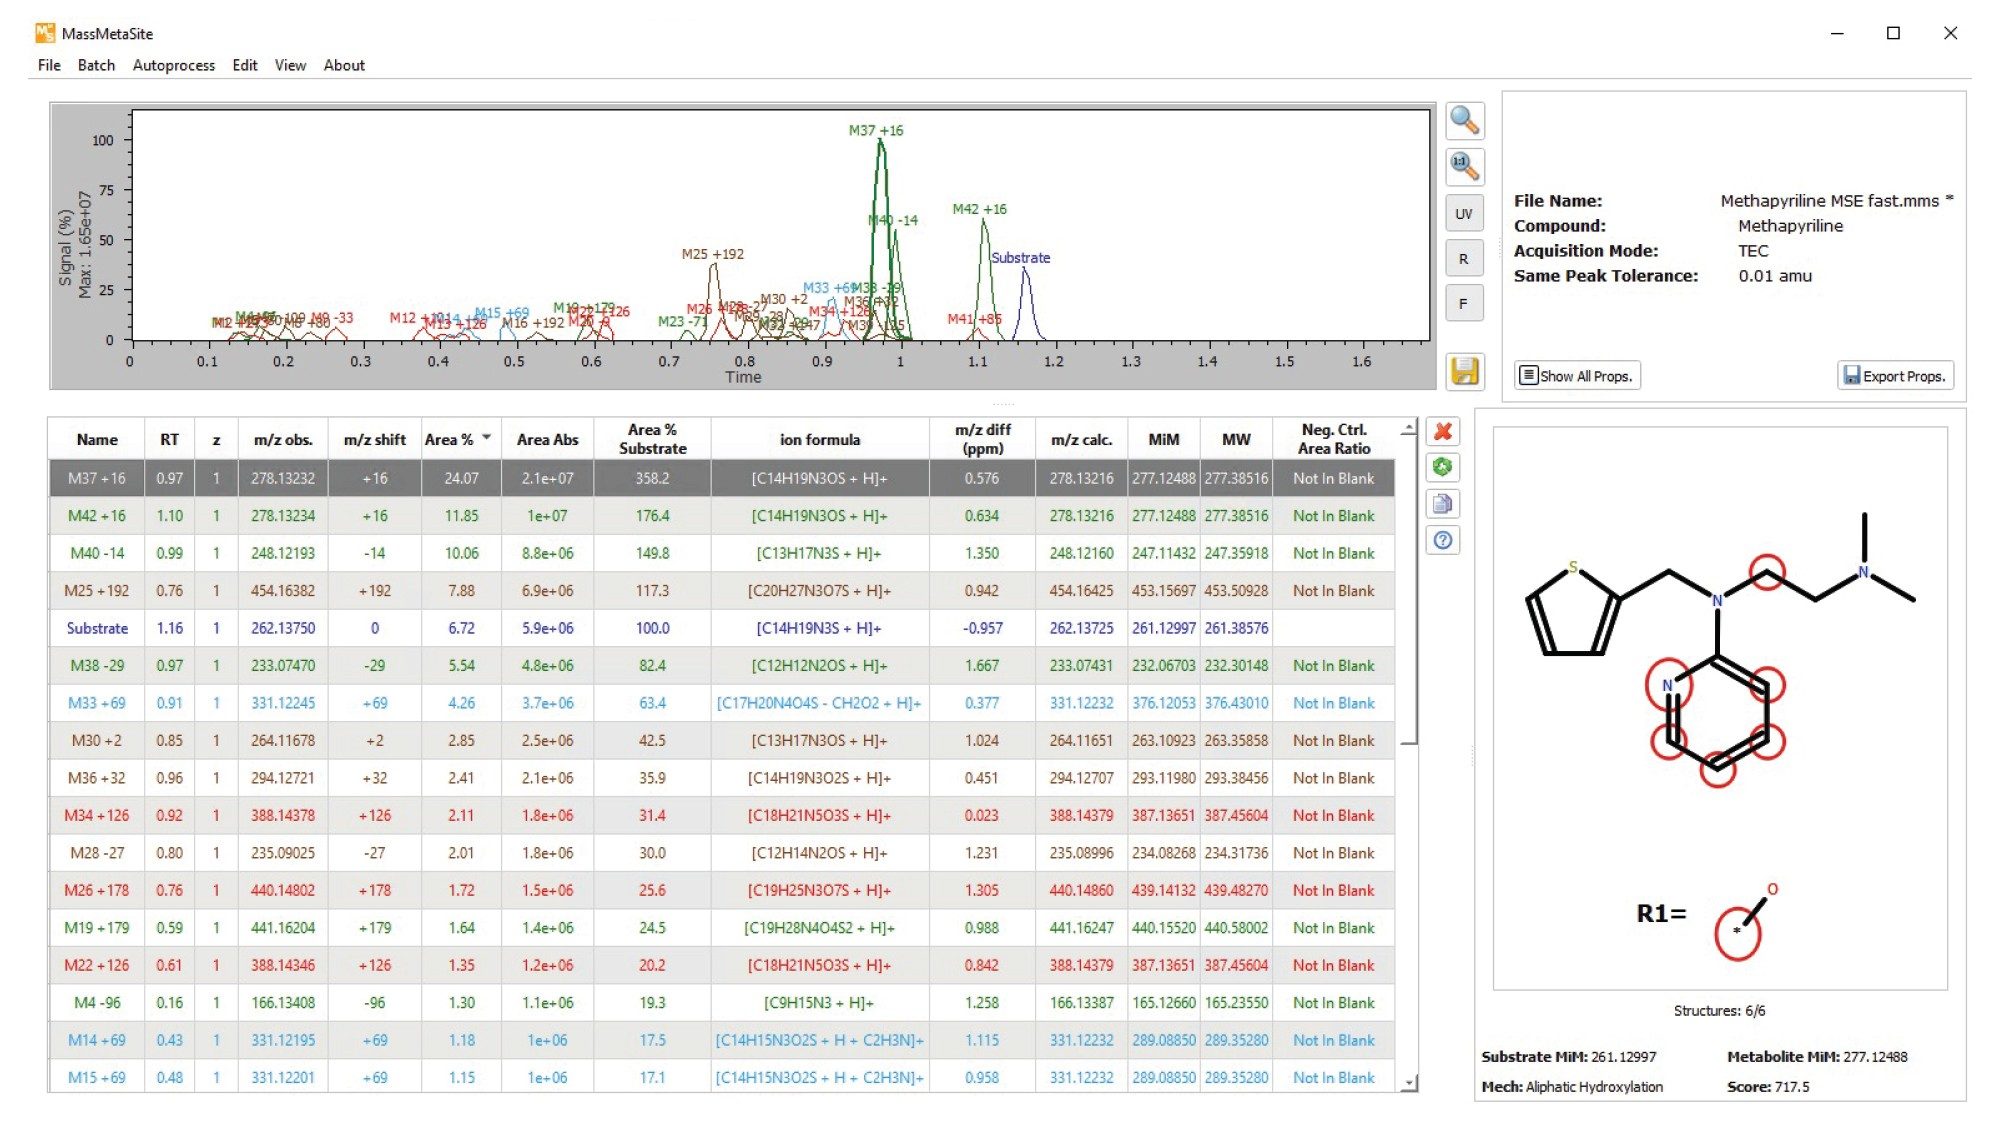Toggle the R display mode

[x=1463, y=258]
